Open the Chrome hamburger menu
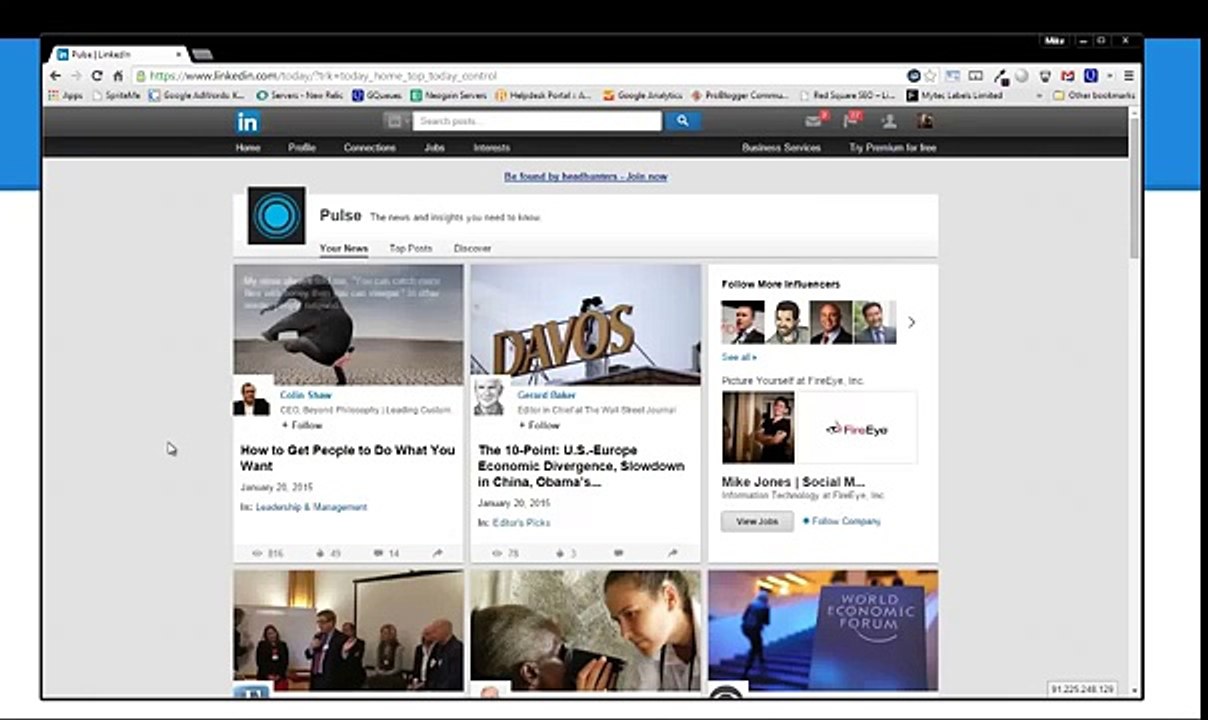The width and height of the screenshot is (1208, 720). [x=1129, y=76]
